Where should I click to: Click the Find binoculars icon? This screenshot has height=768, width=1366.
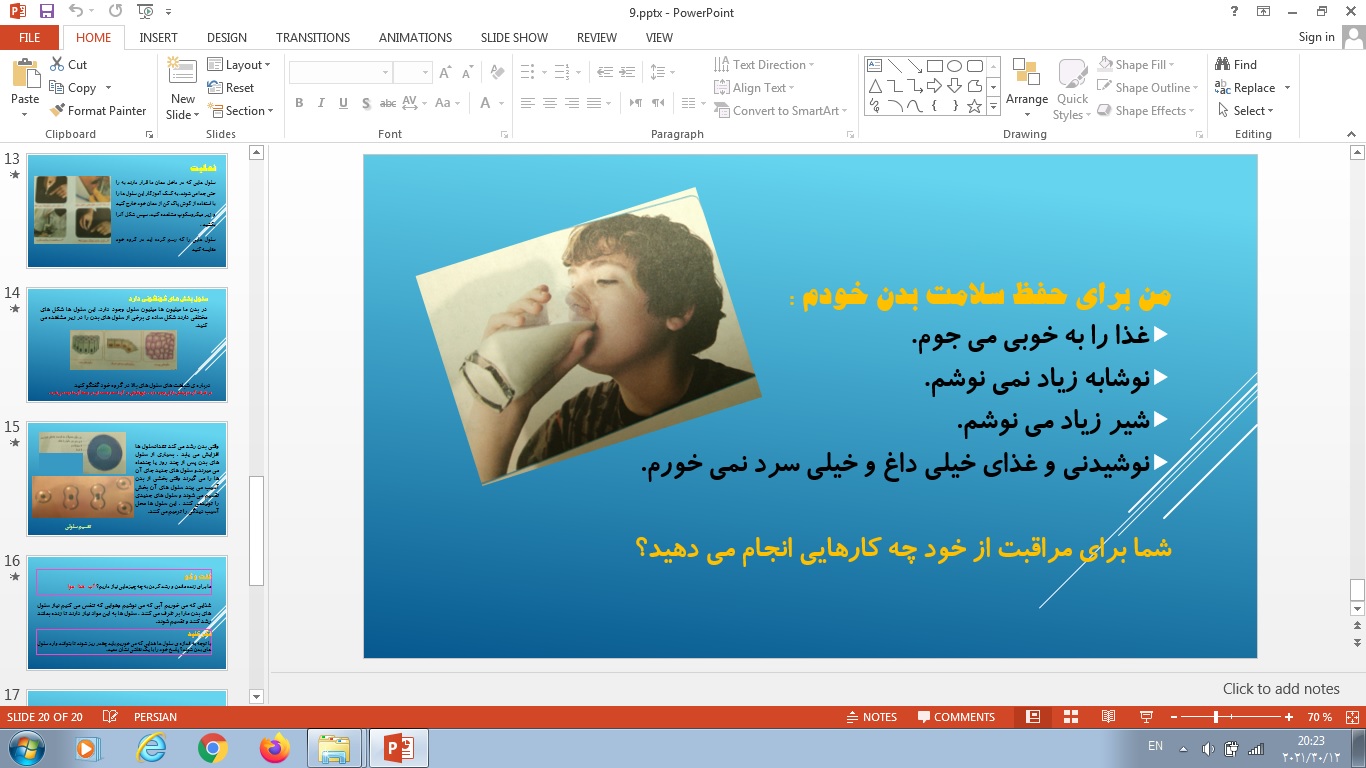tap(1222, 64)
